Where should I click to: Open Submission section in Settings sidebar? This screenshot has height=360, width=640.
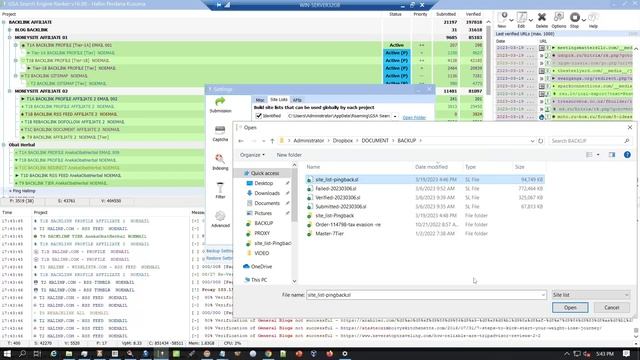[x=220, y=105]
